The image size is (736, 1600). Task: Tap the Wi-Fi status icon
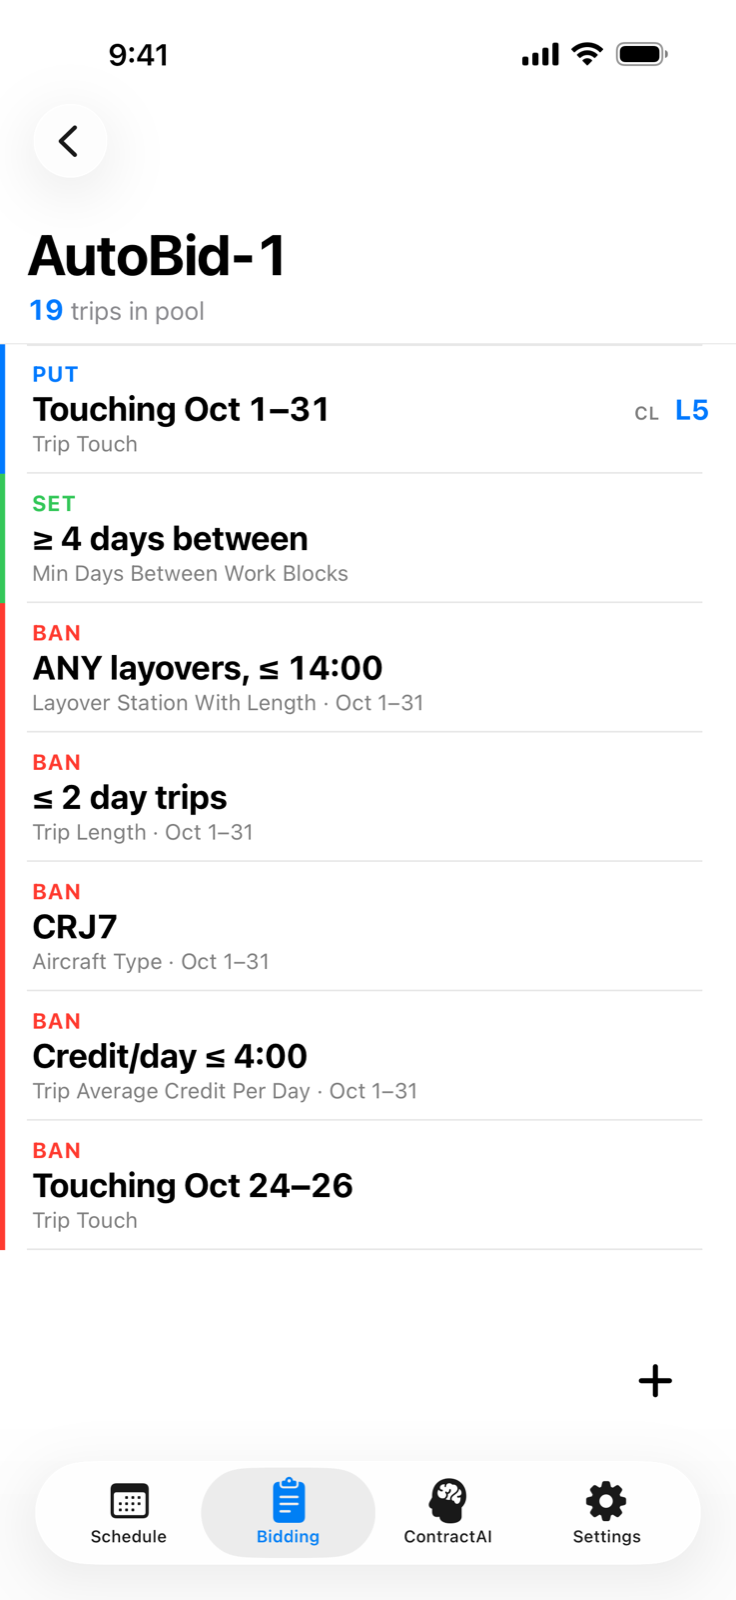click(587, 54)
